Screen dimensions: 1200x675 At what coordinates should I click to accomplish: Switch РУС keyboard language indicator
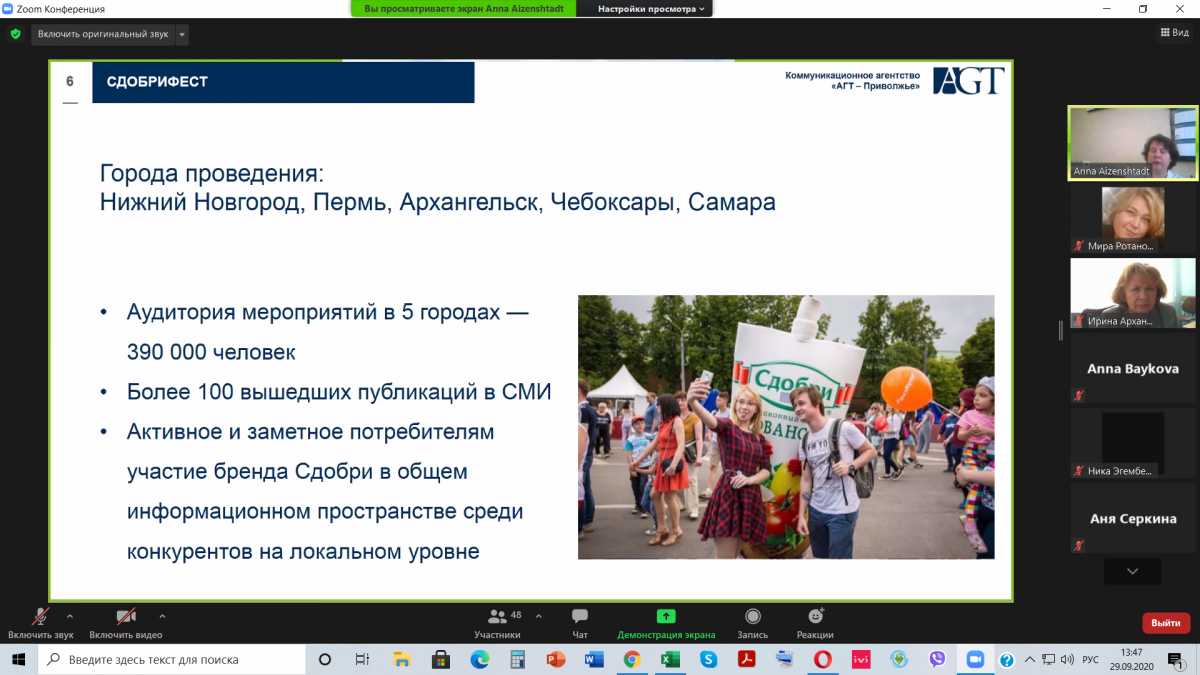coord(1091,660)
